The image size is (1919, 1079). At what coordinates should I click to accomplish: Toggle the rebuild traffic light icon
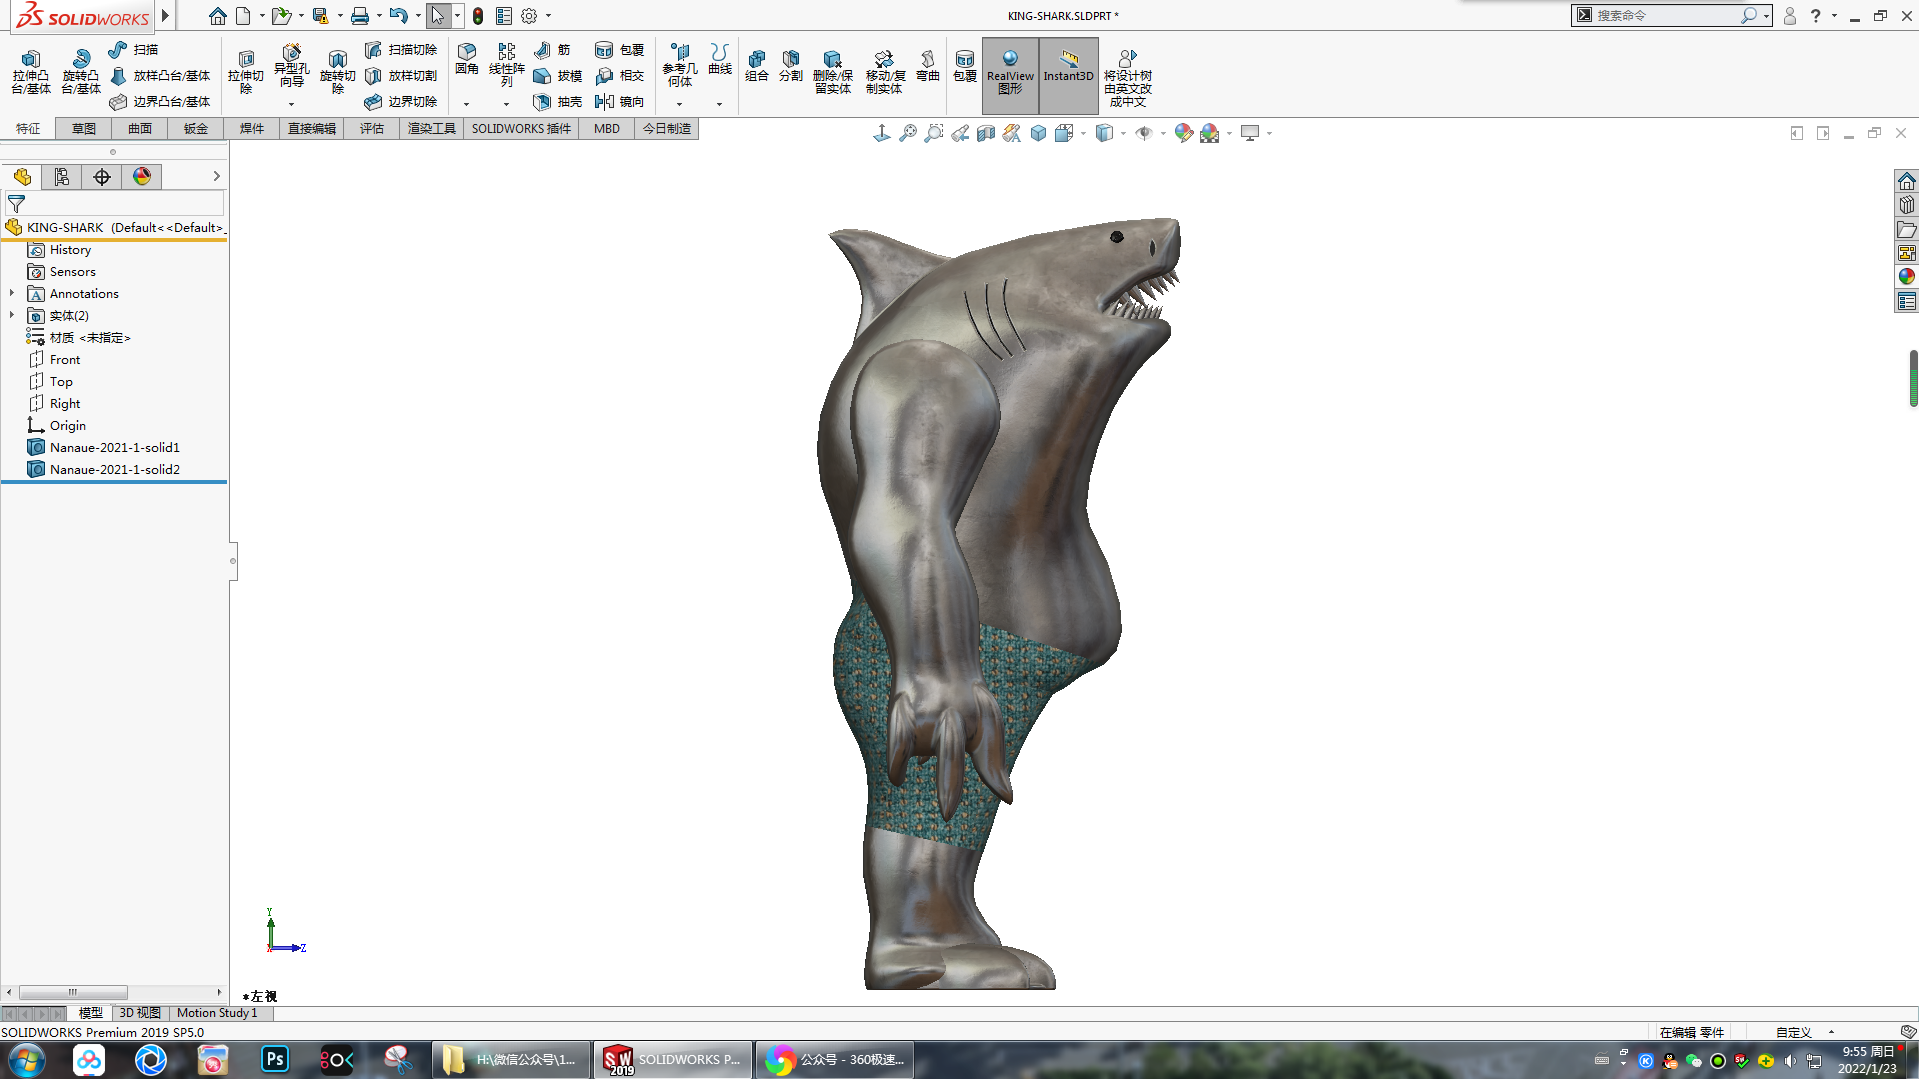click(x=478, y=16)
